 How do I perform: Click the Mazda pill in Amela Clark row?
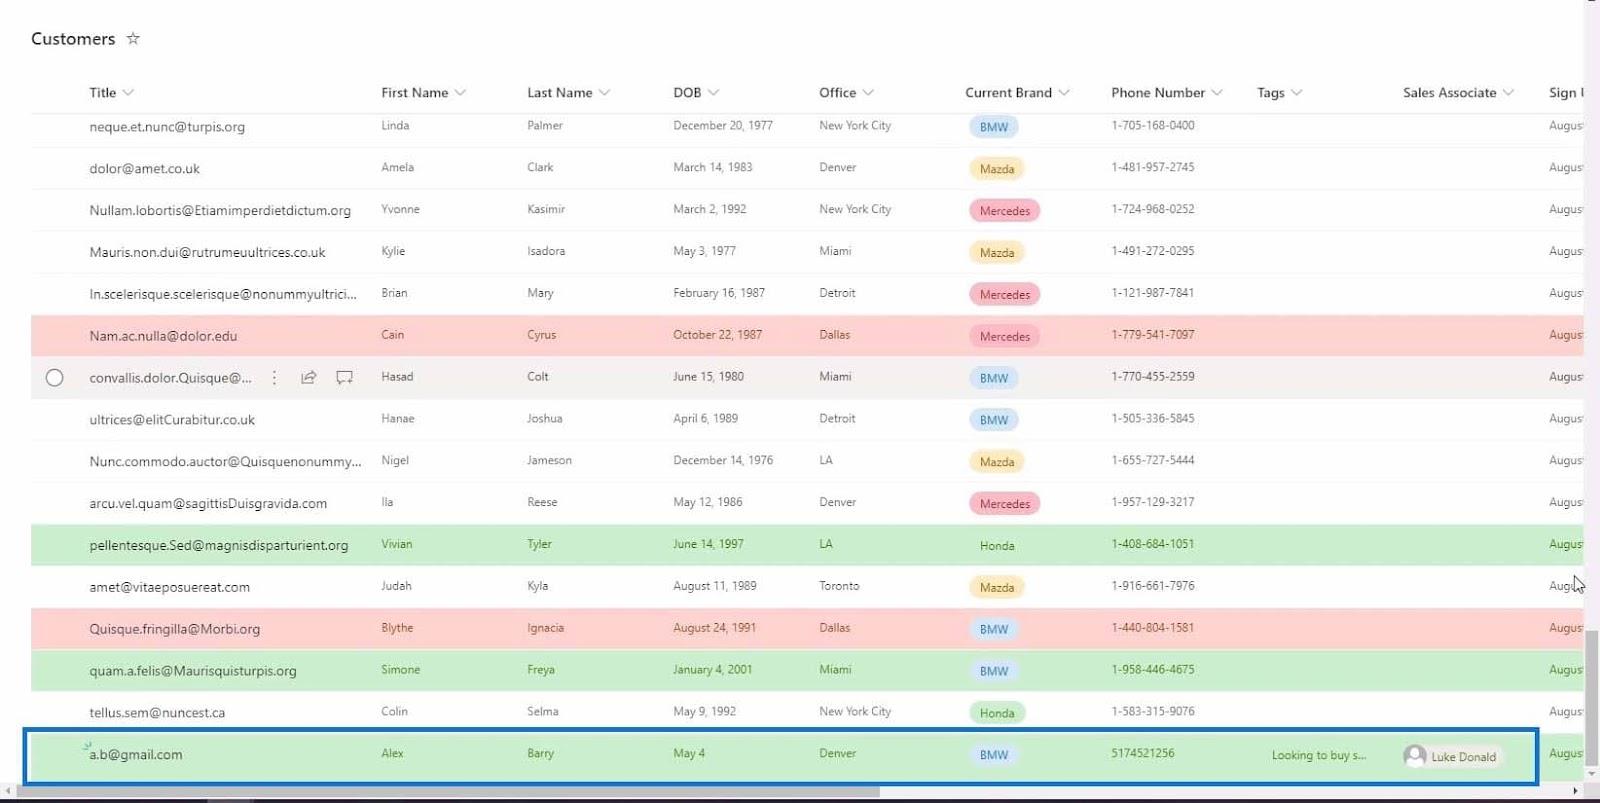click(997, 169)
